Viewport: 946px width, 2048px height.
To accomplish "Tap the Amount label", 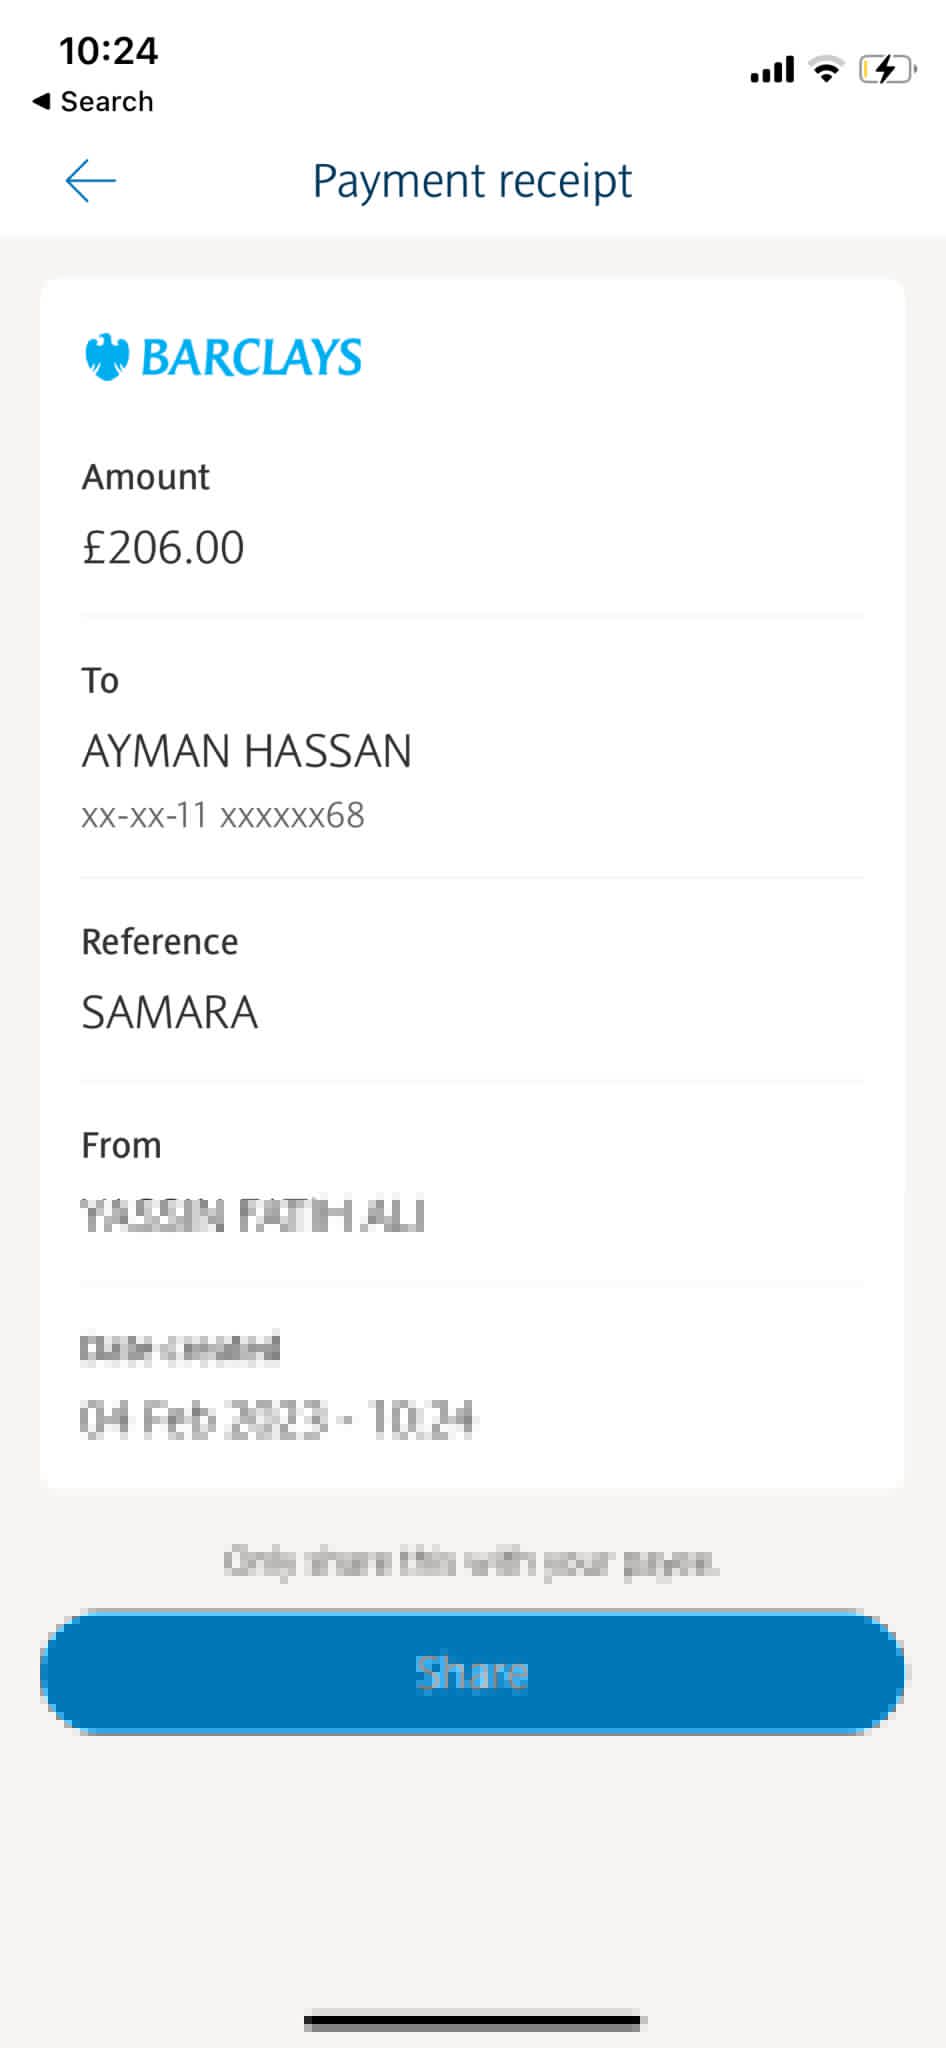I will tap(145, 477).
